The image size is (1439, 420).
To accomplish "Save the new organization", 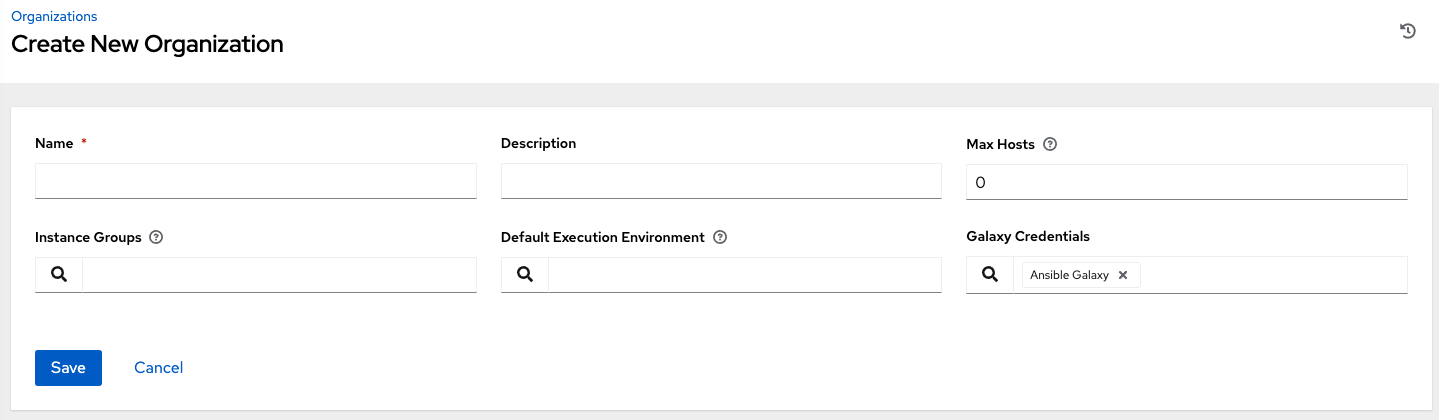I will (68, 368).
